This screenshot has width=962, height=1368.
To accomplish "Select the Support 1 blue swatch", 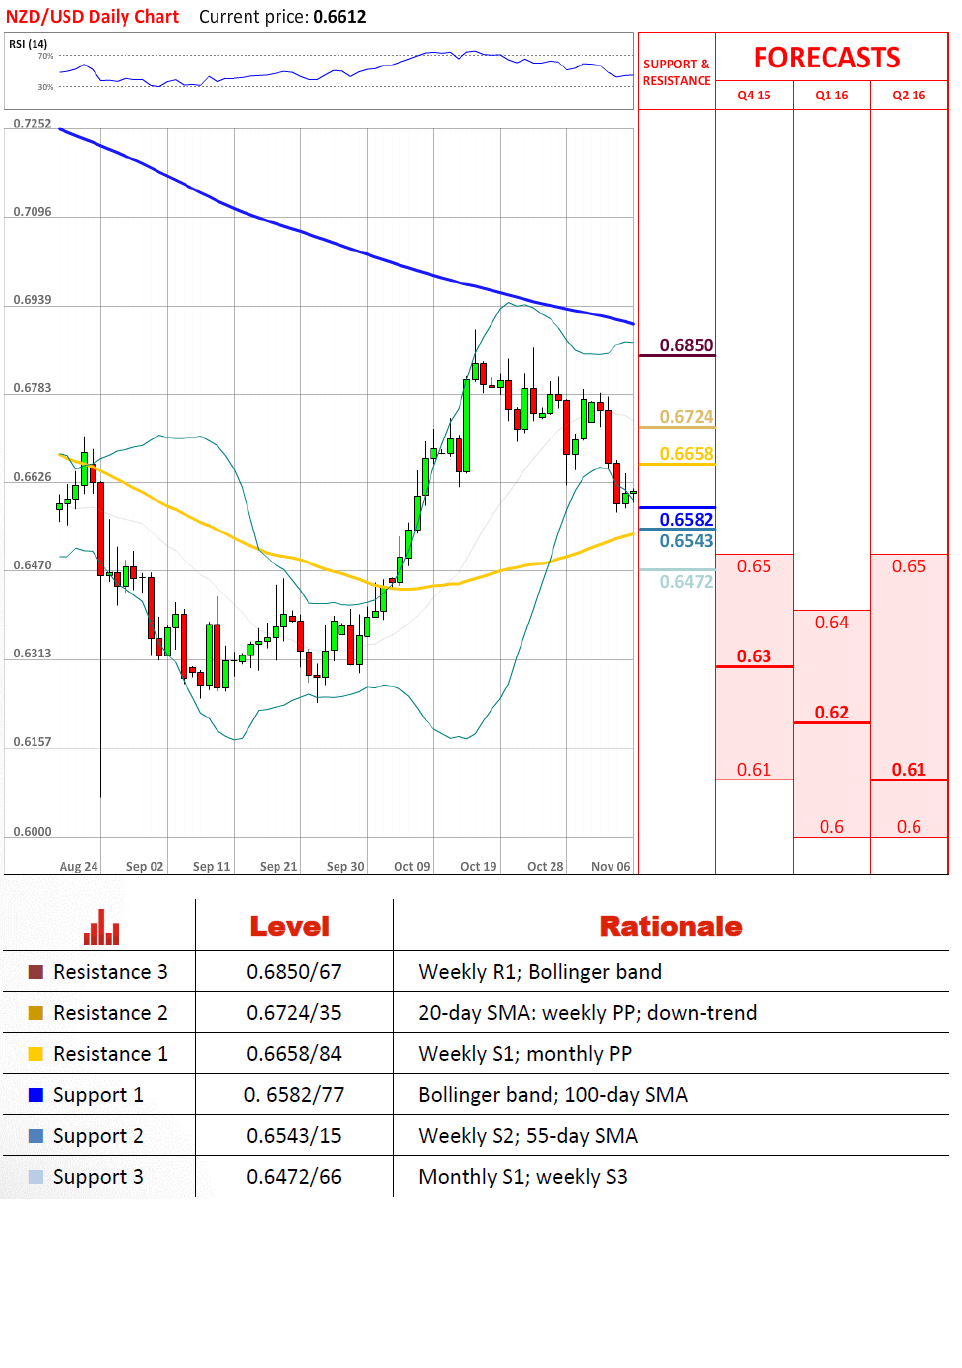I will [x=36, y=1095].
